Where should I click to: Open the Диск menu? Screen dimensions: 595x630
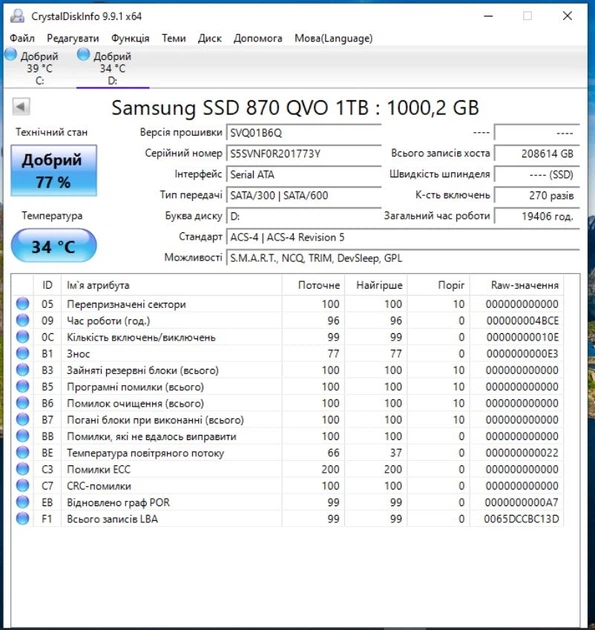209,38
